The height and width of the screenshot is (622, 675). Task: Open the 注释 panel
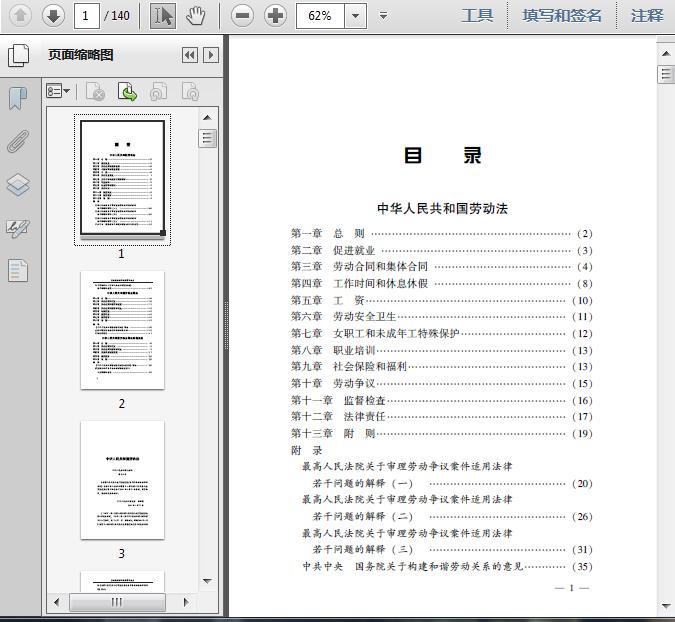[647, 16]
